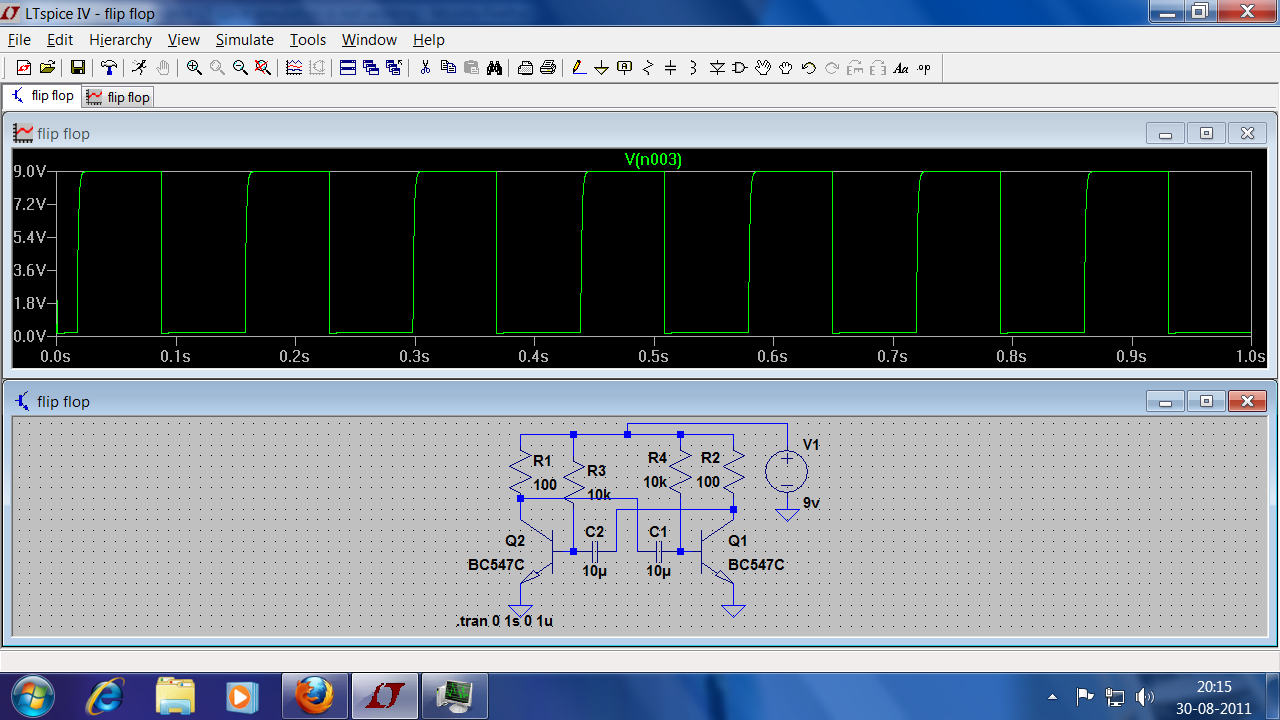Minimize the schematic flip flop child window
Image resolution: width=1280 pixels, height=720 pixels.
[x=1165, y=401]
